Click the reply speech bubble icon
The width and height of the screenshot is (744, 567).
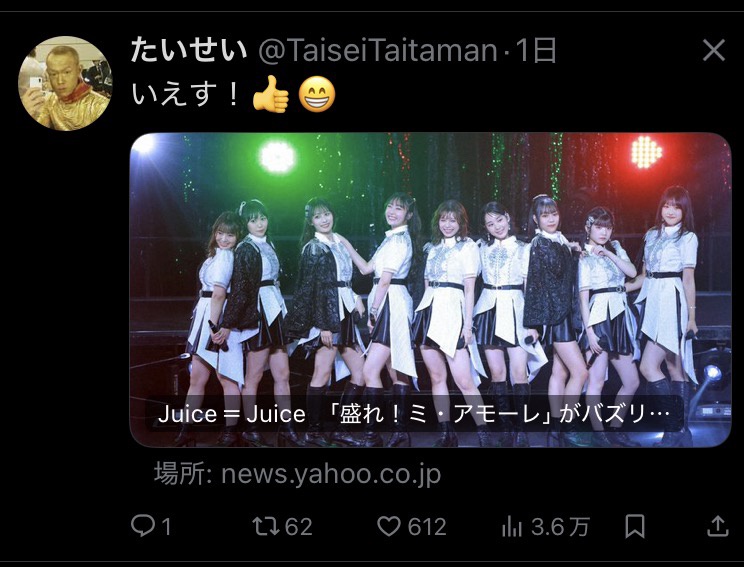[142, 526]
